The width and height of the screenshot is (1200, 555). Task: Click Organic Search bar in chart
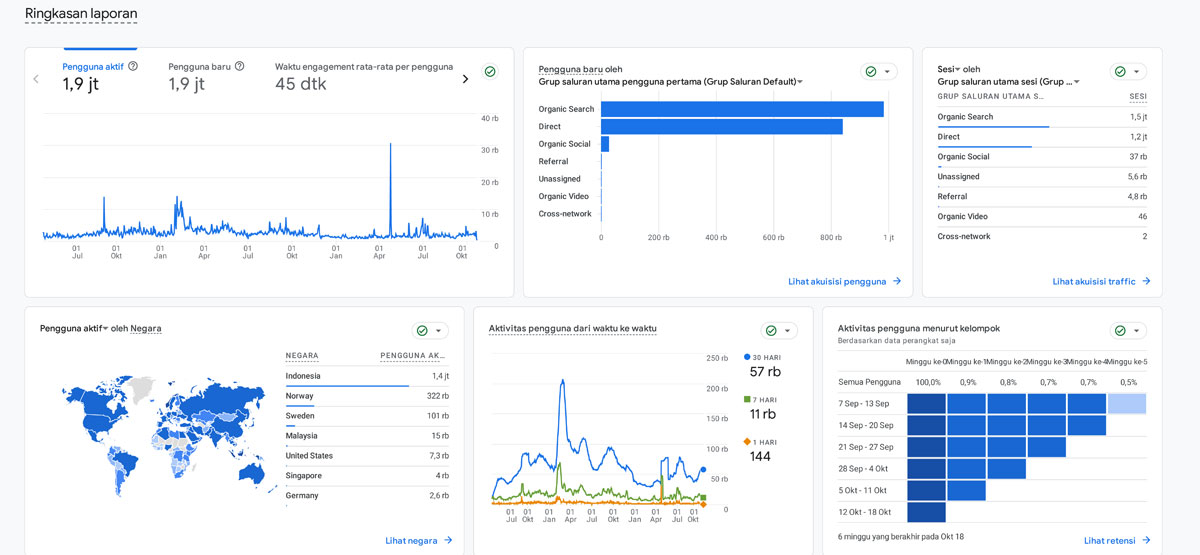(x=741, y=109)
